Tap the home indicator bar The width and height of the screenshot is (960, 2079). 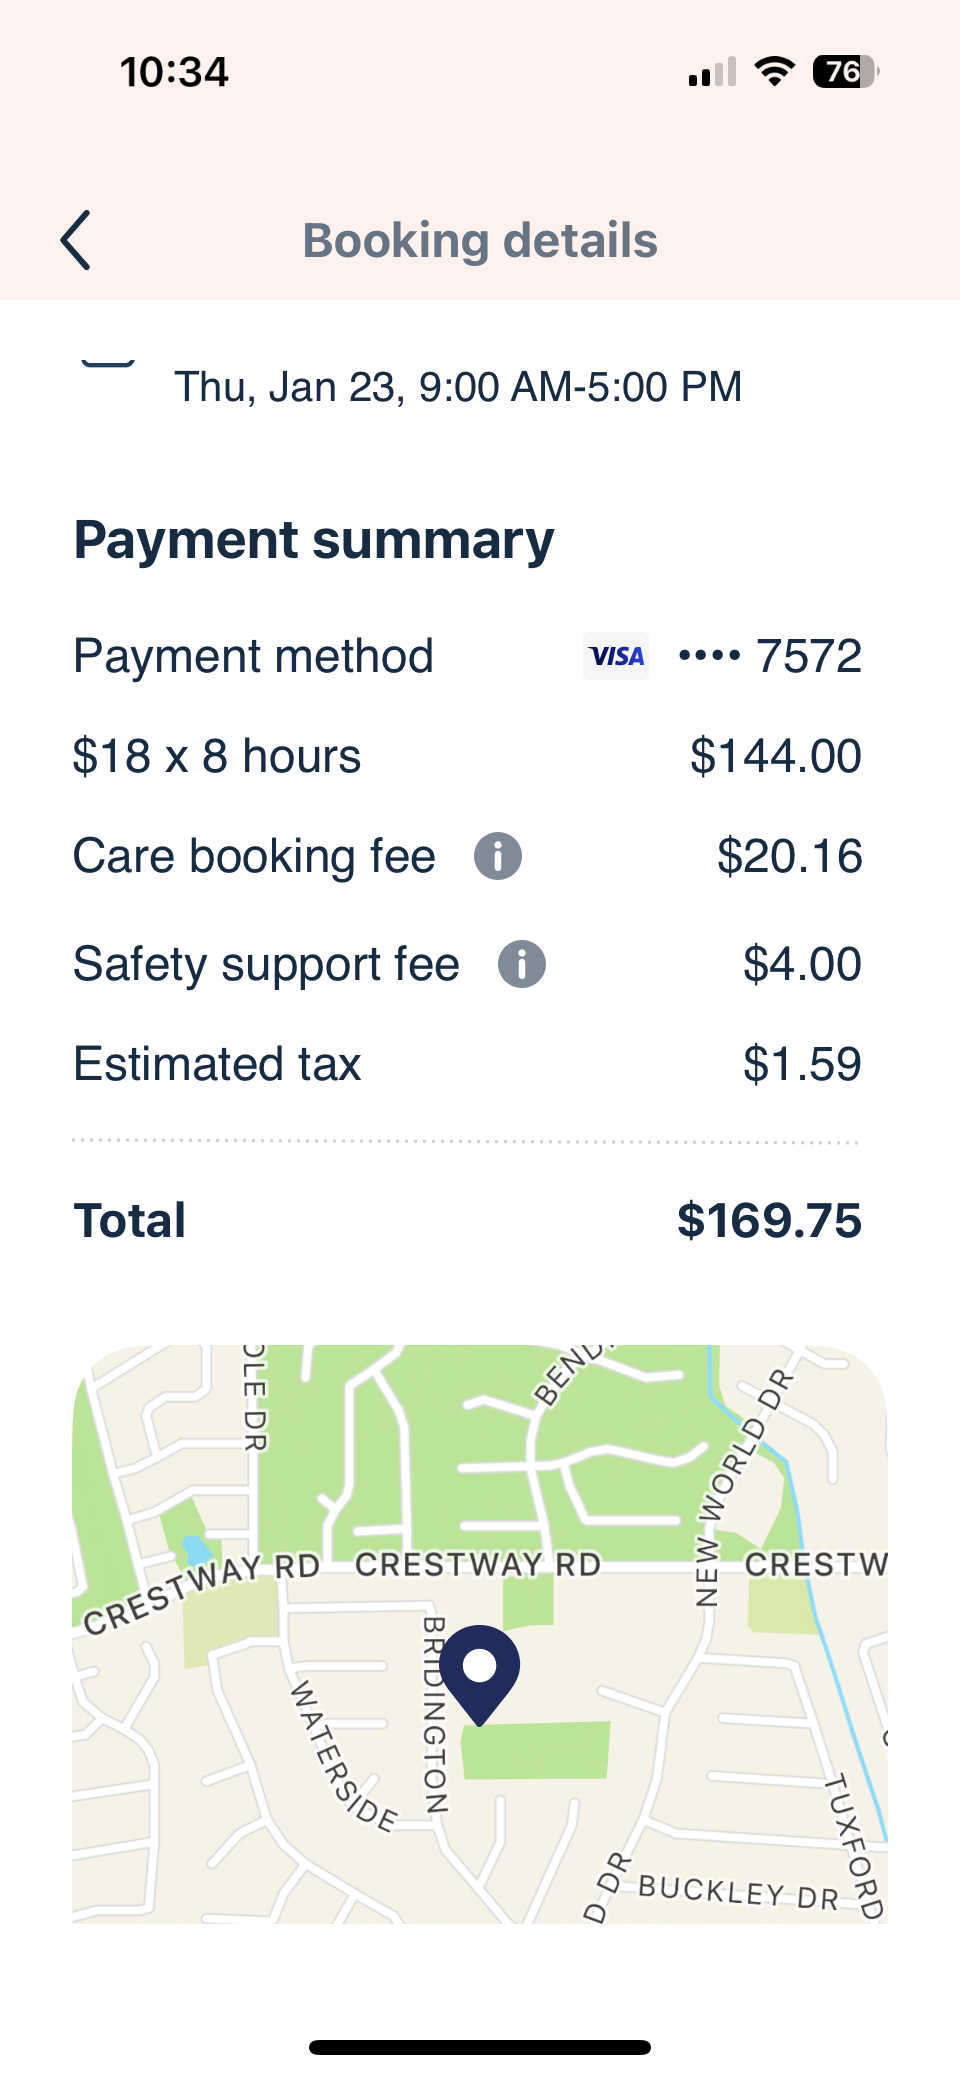tap(480, 2047)
